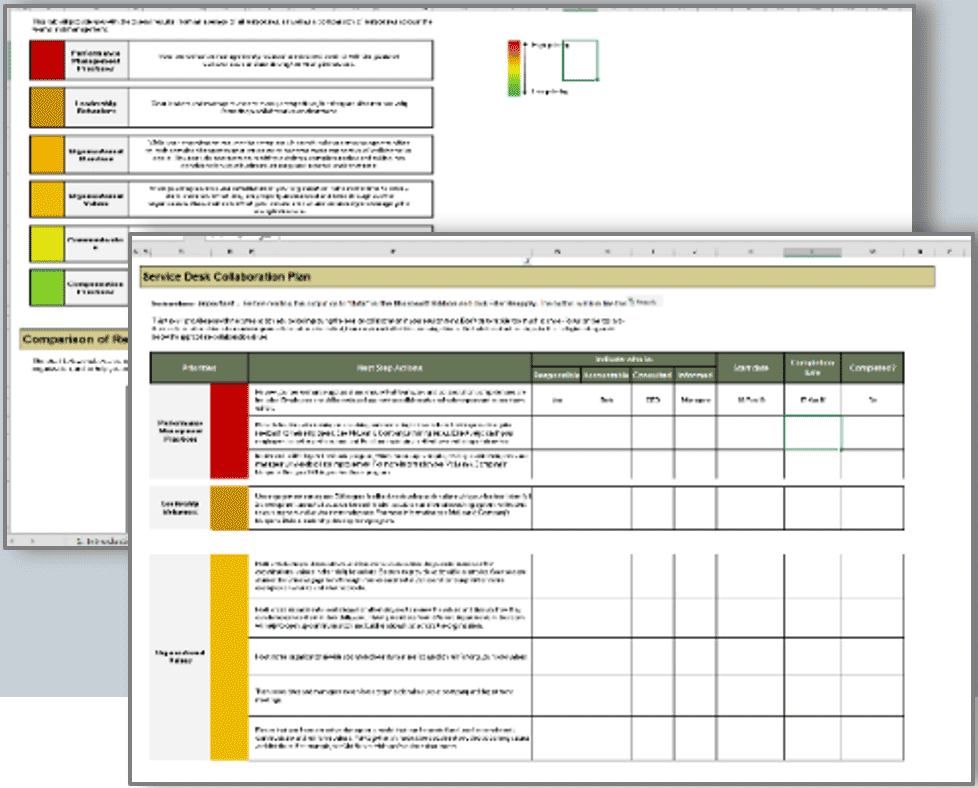Click the 'Informed' sub-header
This screenshot has height=788, width=978.
695,375
